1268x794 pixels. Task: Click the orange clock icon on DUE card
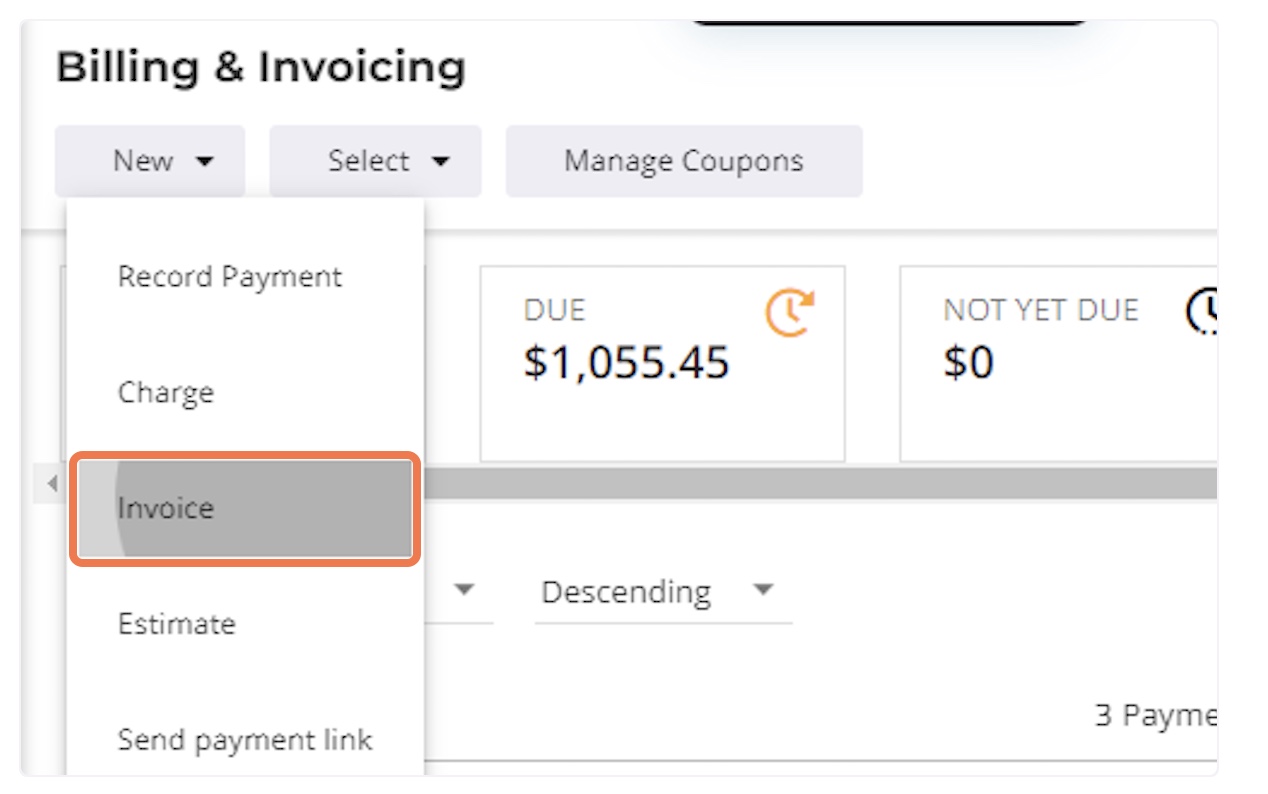[x=790, y=312]
